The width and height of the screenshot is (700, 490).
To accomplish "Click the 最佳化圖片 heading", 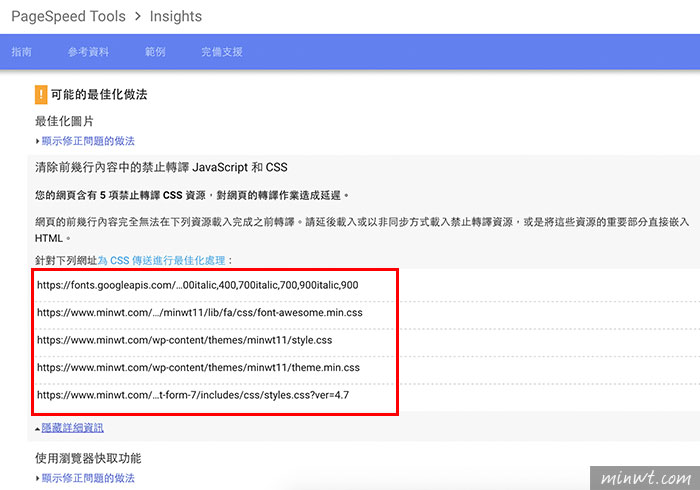I will pyautogui.click(x=64, y=121).
